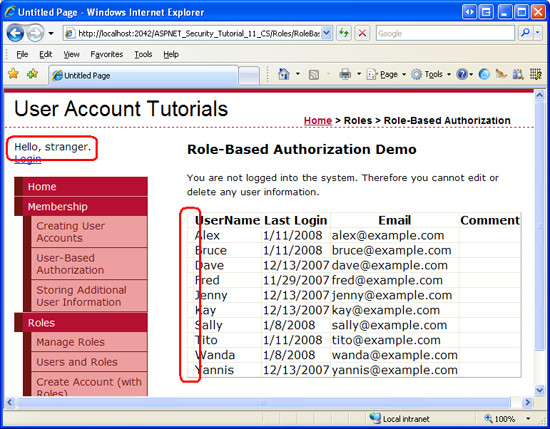550x429 pixels.
Task: Click the Home toolbar icon
Action: point(283,74)
